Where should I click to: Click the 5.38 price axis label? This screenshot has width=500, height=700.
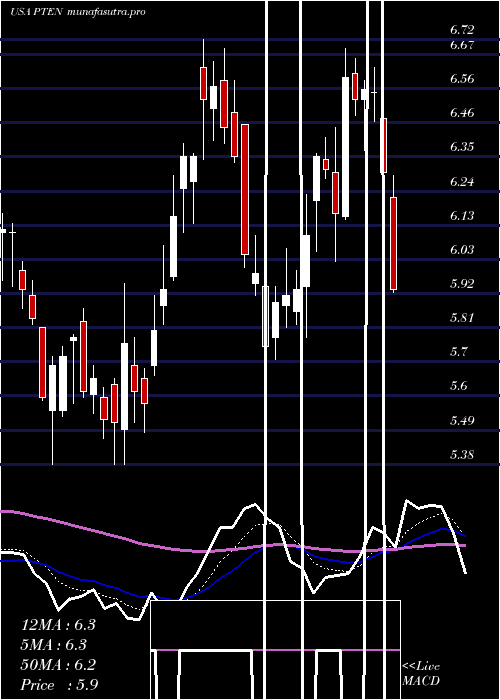click(462, 455)
